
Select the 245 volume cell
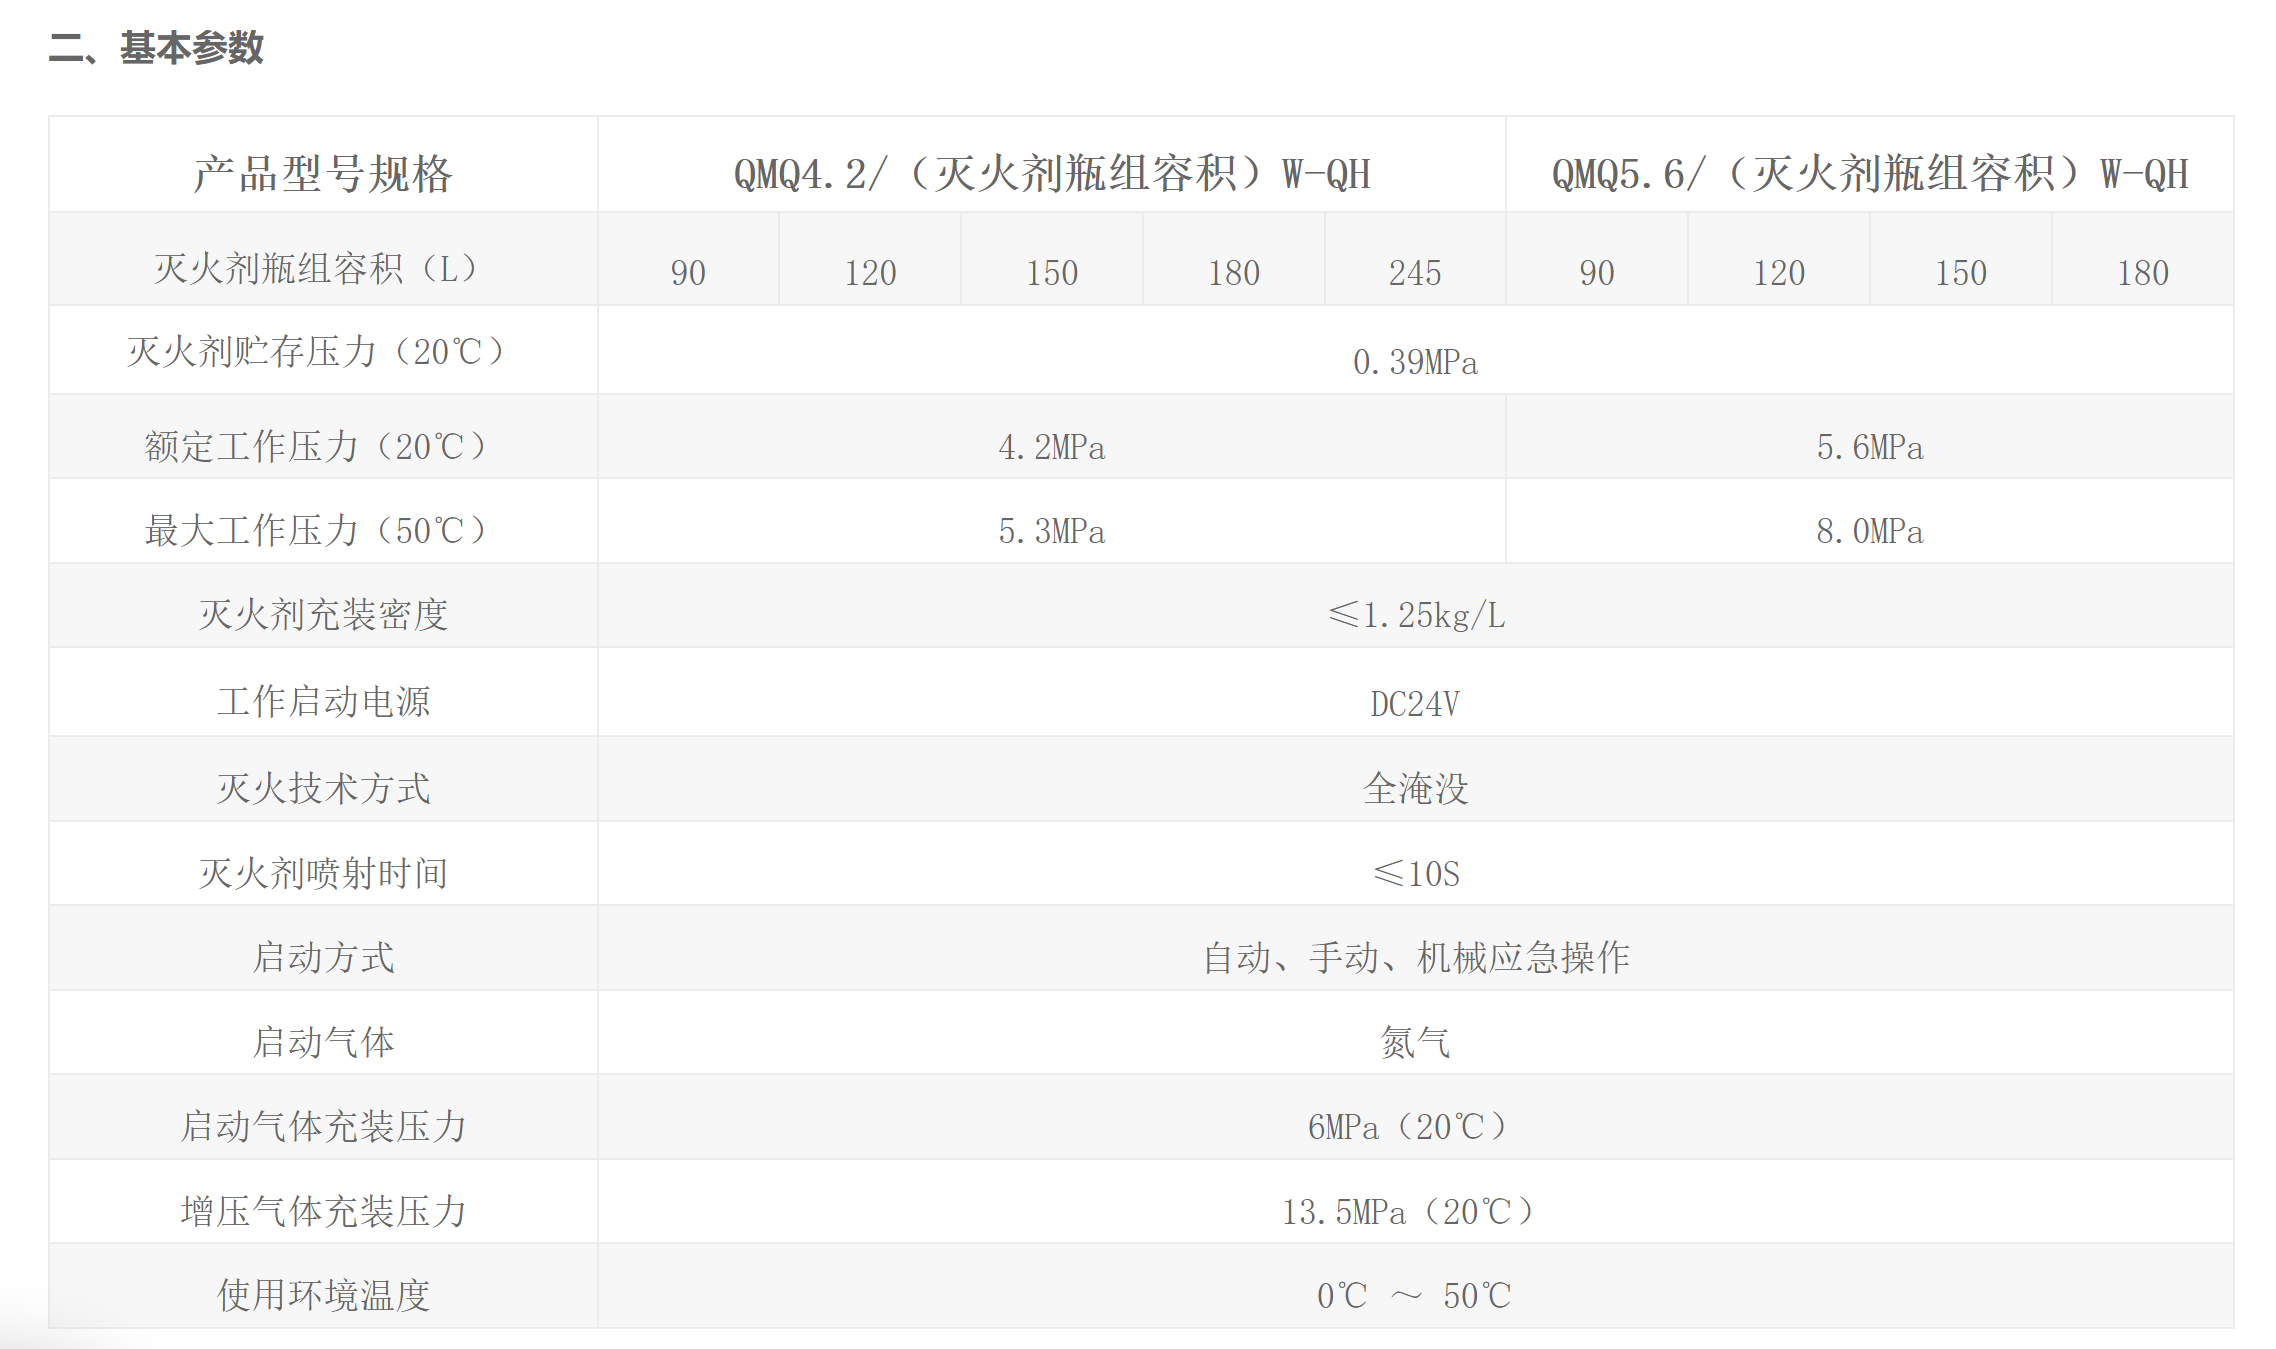coord(1414,272)
